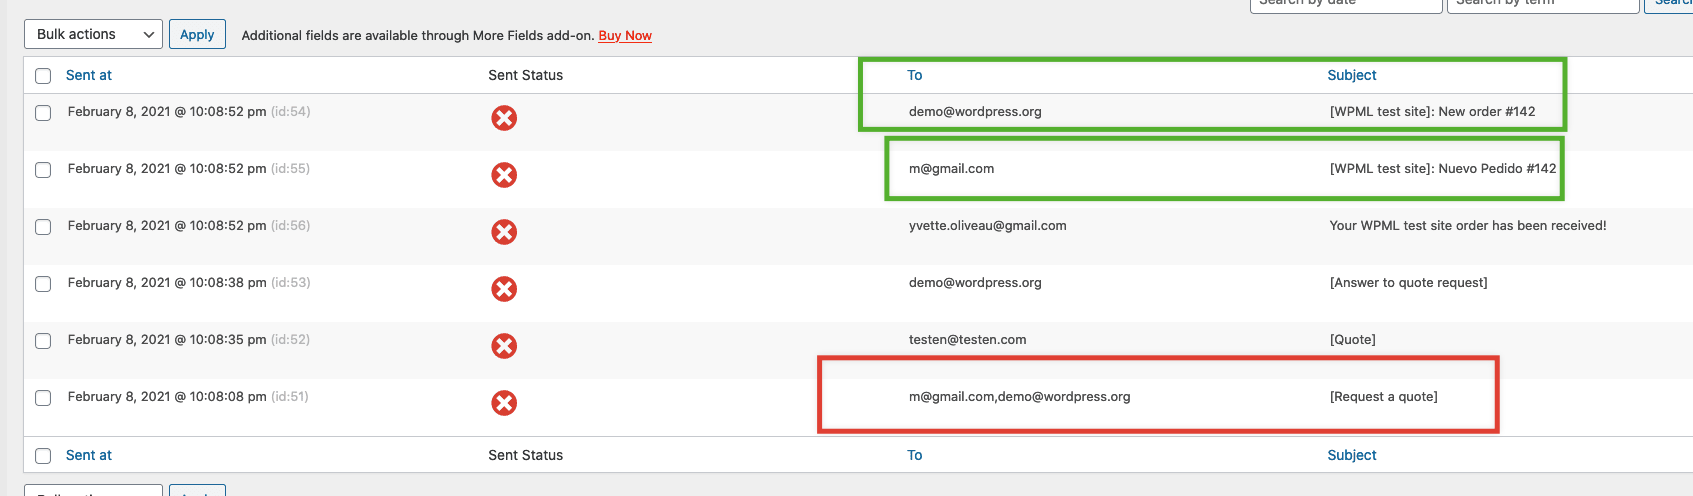Click failed status icon for email id:52
Viewport: 1693px width, 496px height.
click(504, 346)
